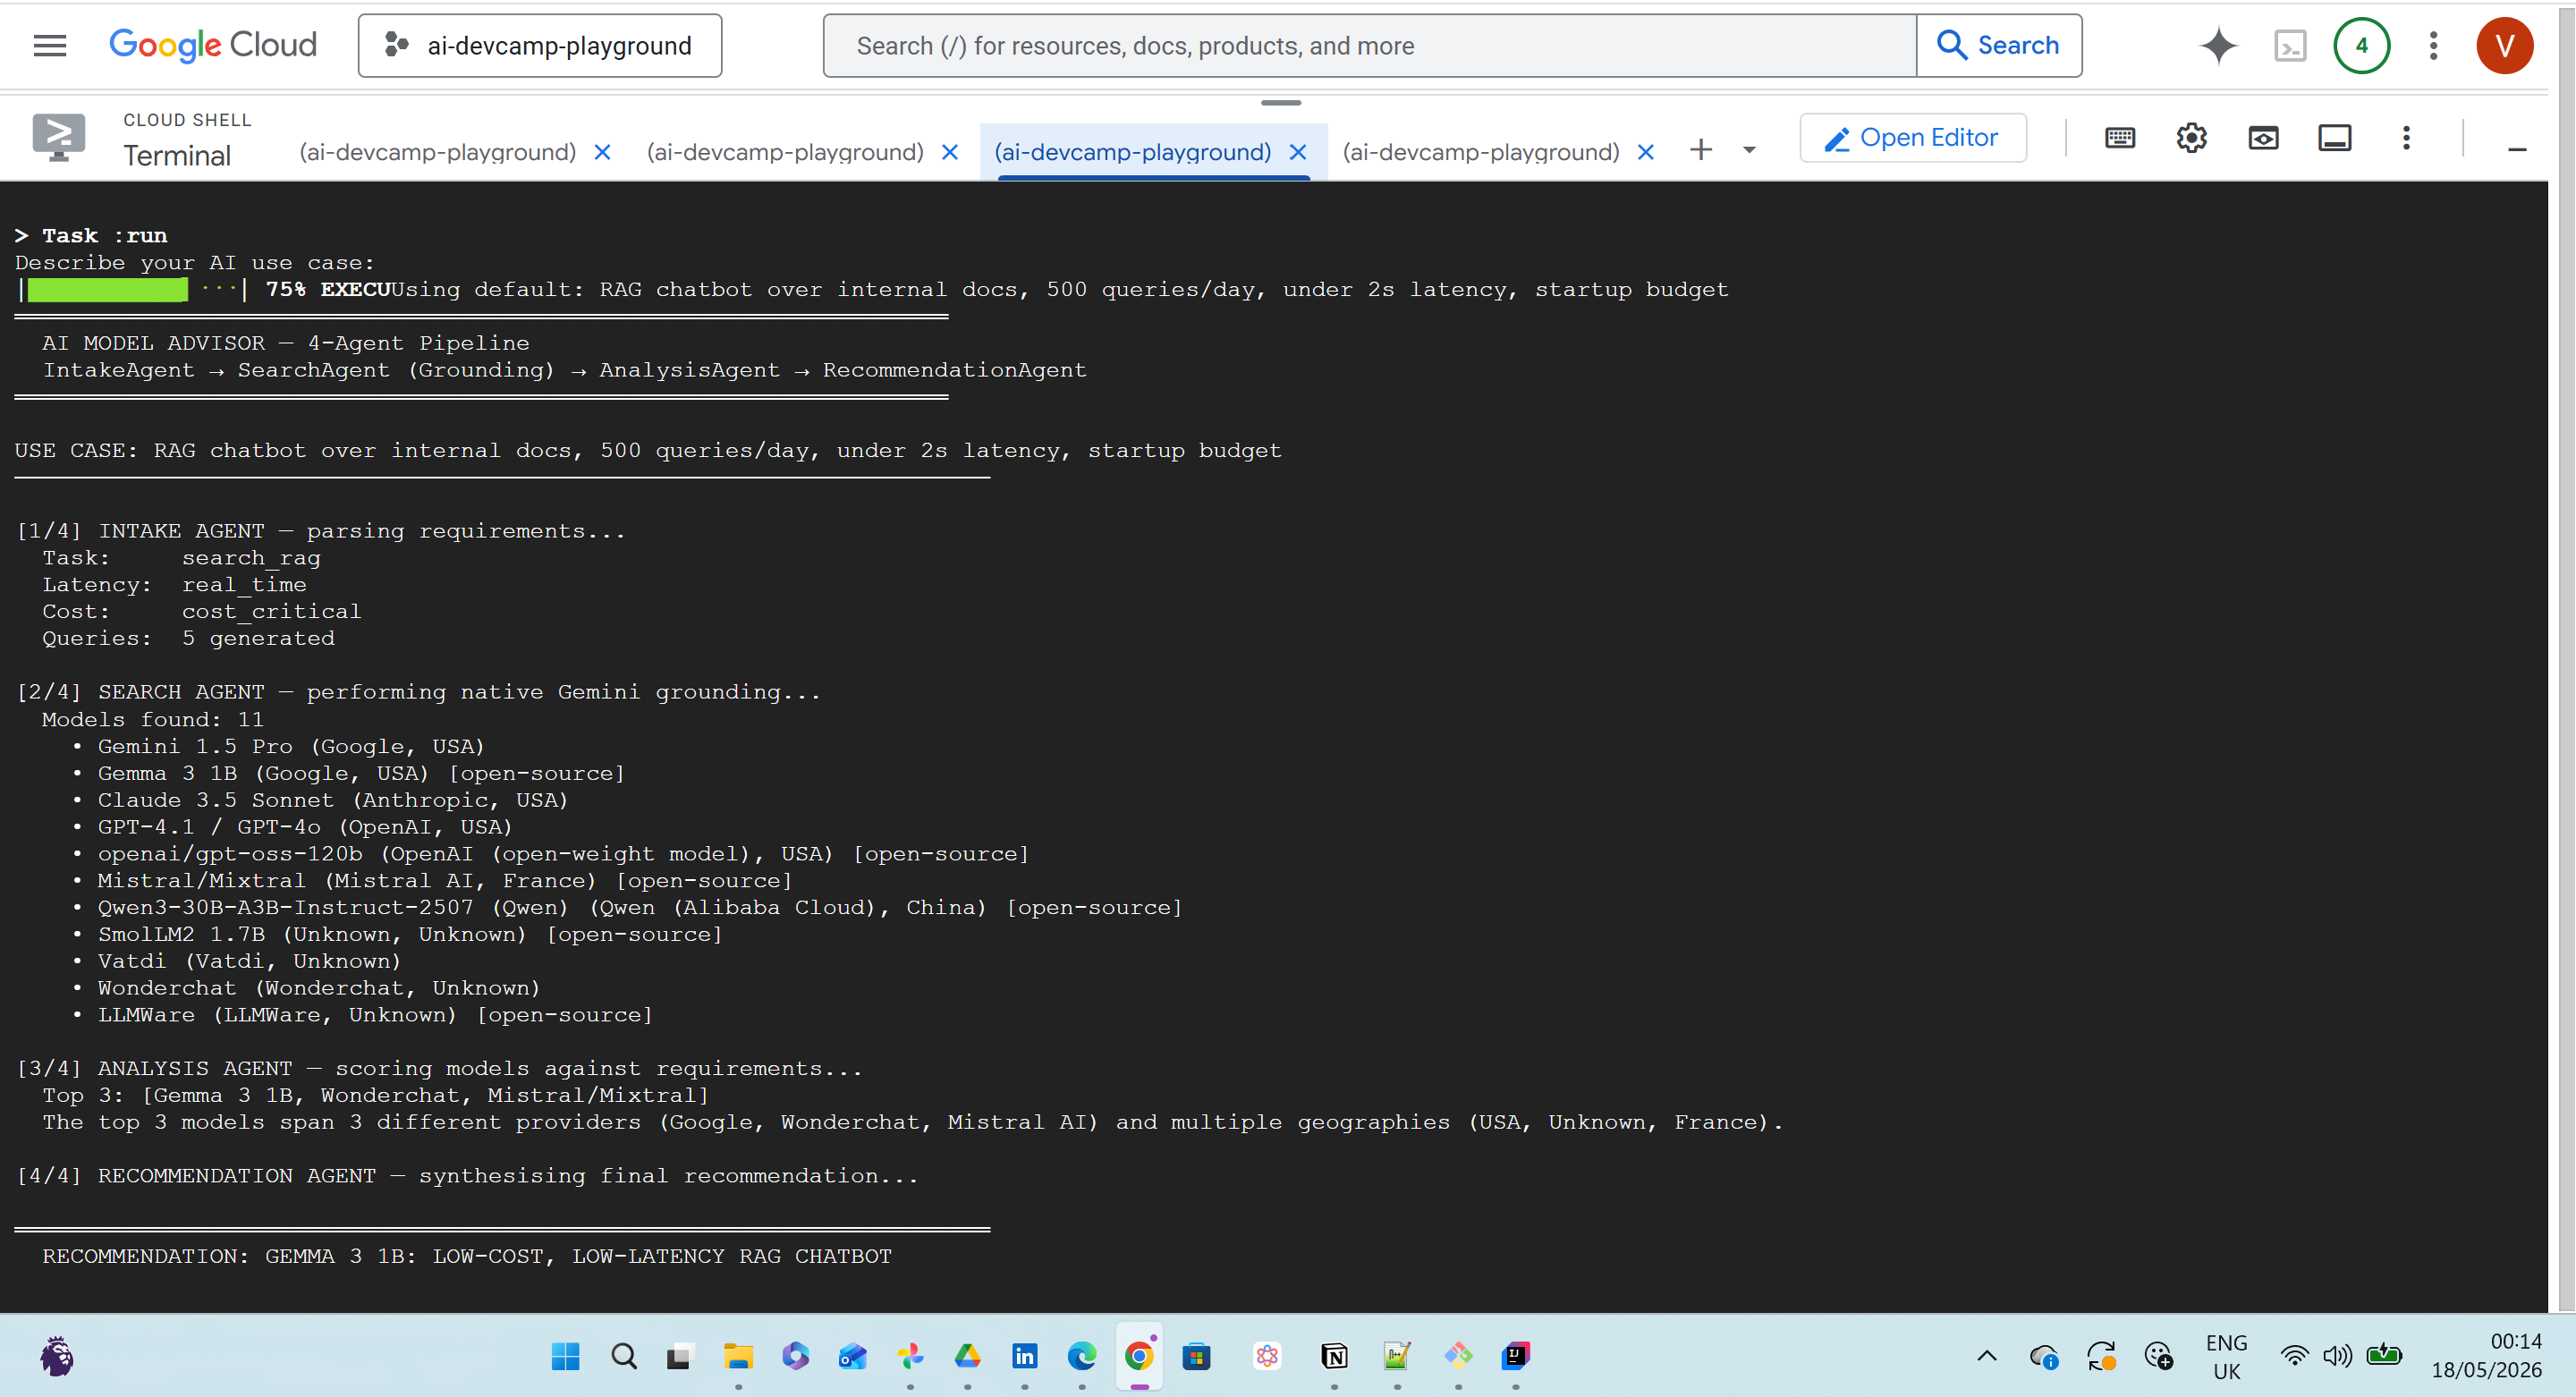Image resolution: width=2576 pixels, height=1397 pixels.
Task: Open the ai-devcamp-playground project picker
Action: point(540,45)
